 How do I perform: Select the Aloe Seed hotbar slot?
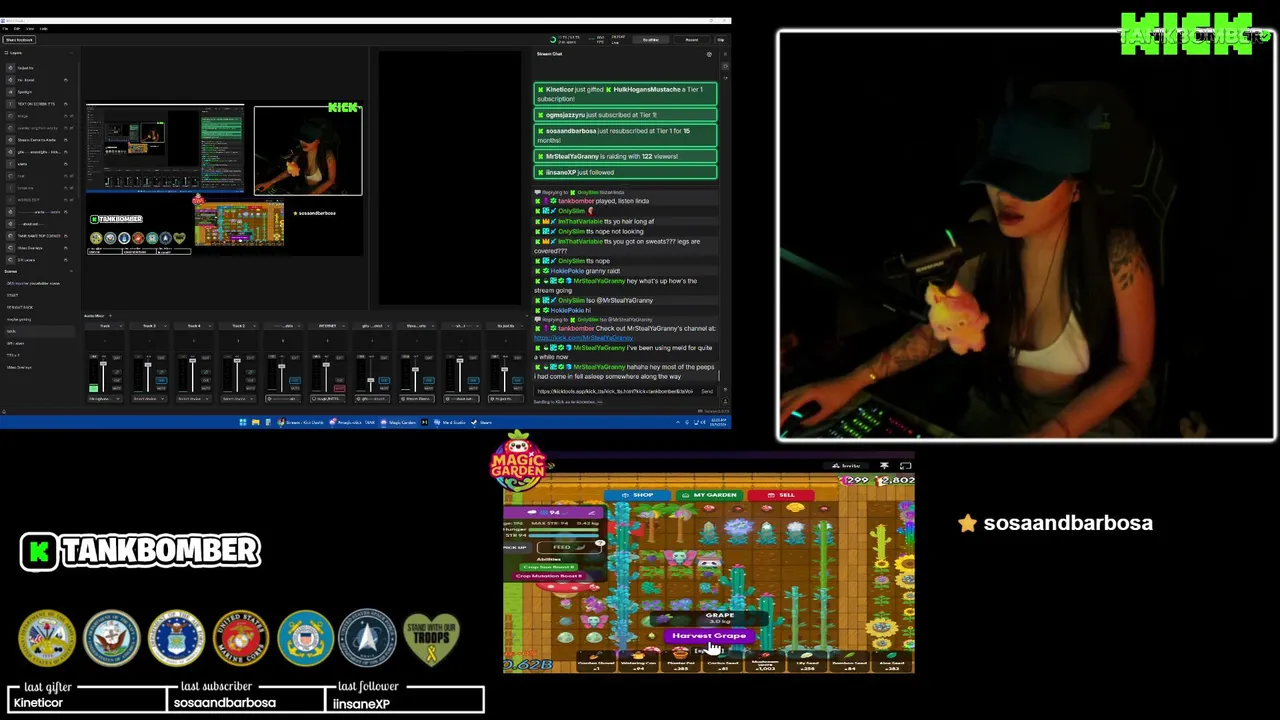[891, 661]
